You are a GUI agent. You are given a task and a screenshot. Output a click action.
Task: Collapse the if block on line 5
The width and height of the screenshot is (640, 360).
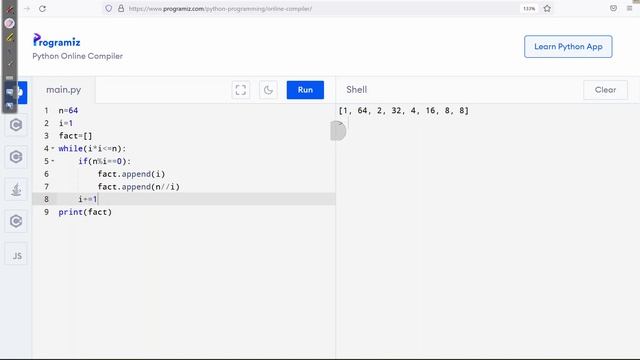tap(53, 161)
